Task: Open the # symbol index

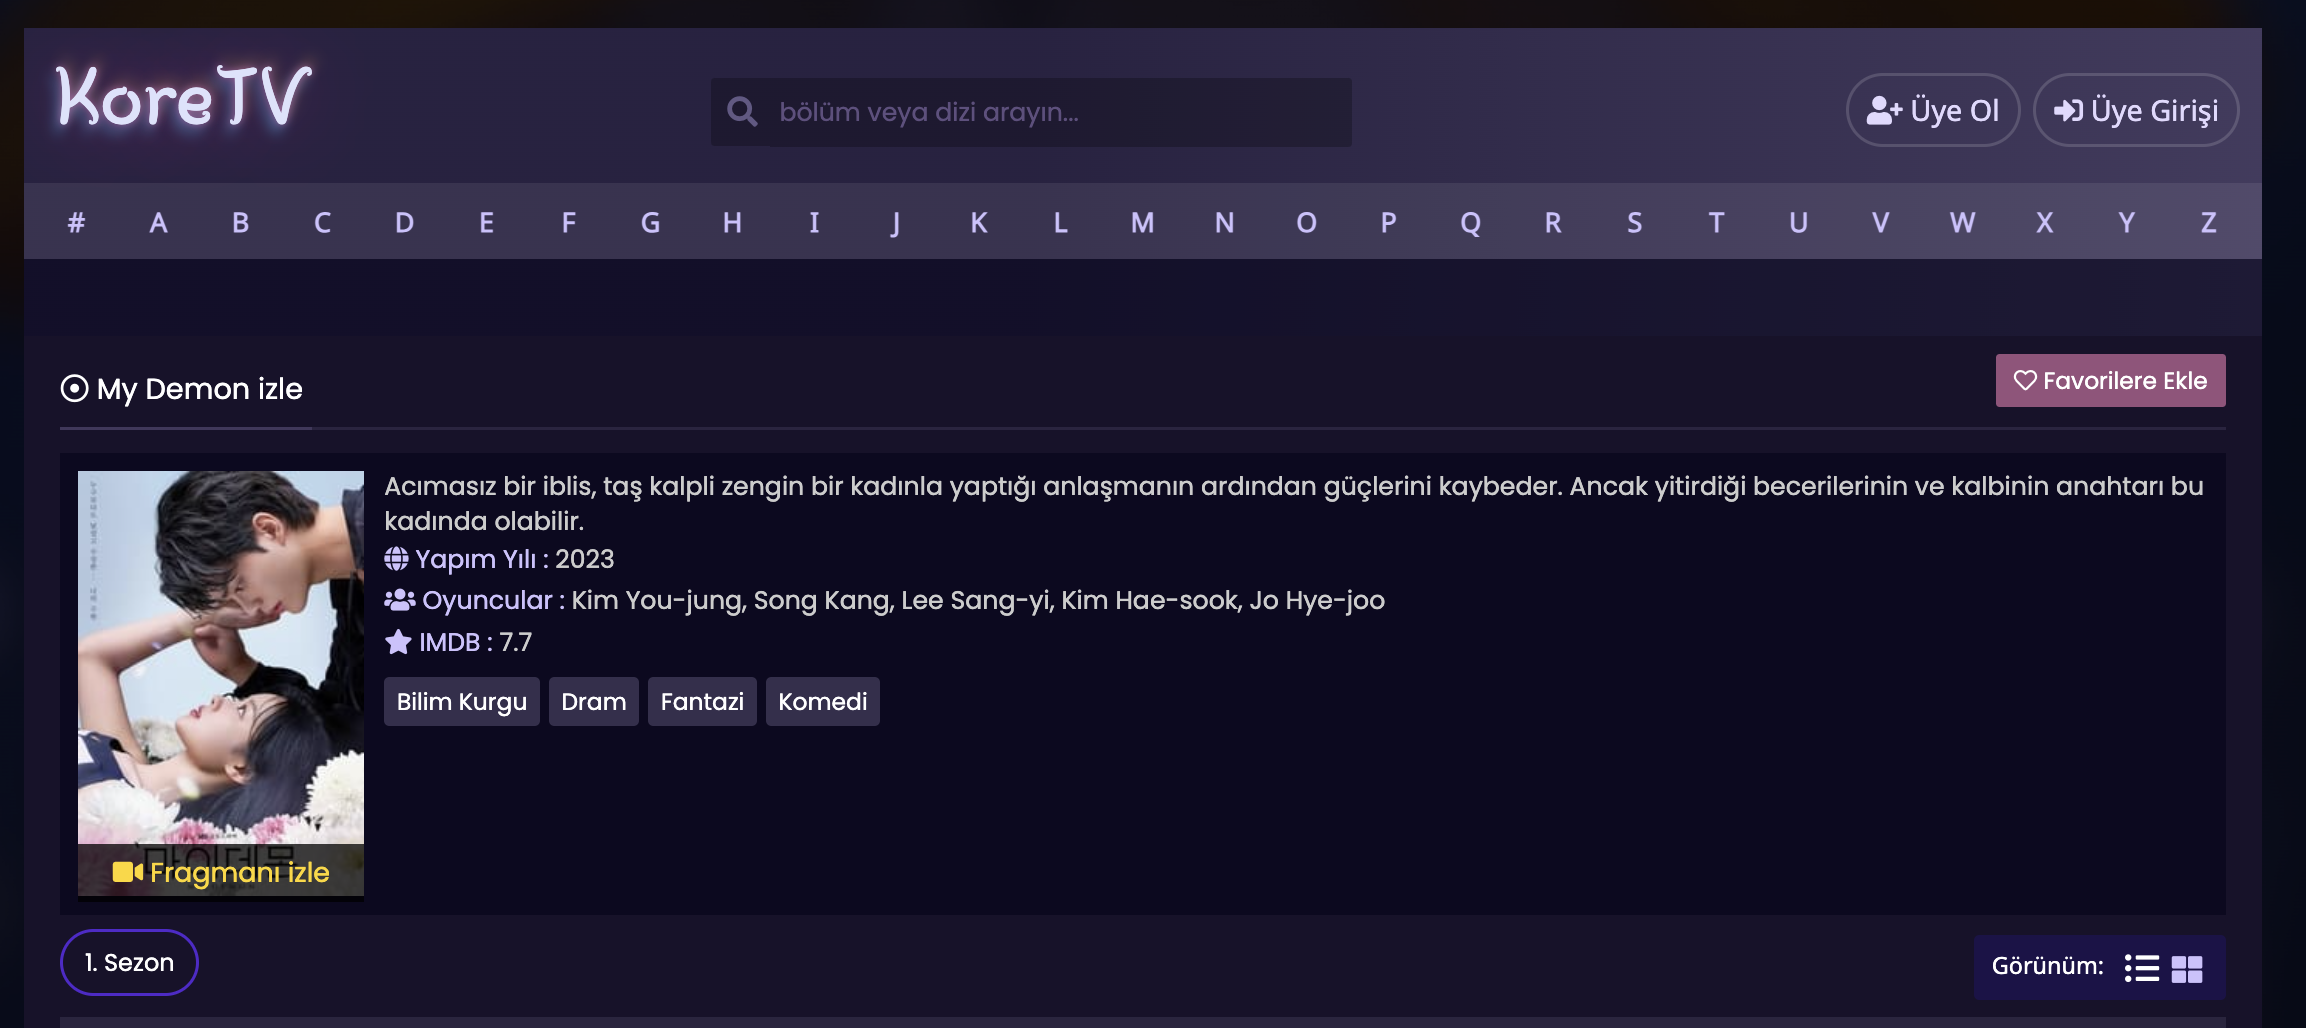Action: (x=76, y=222)
